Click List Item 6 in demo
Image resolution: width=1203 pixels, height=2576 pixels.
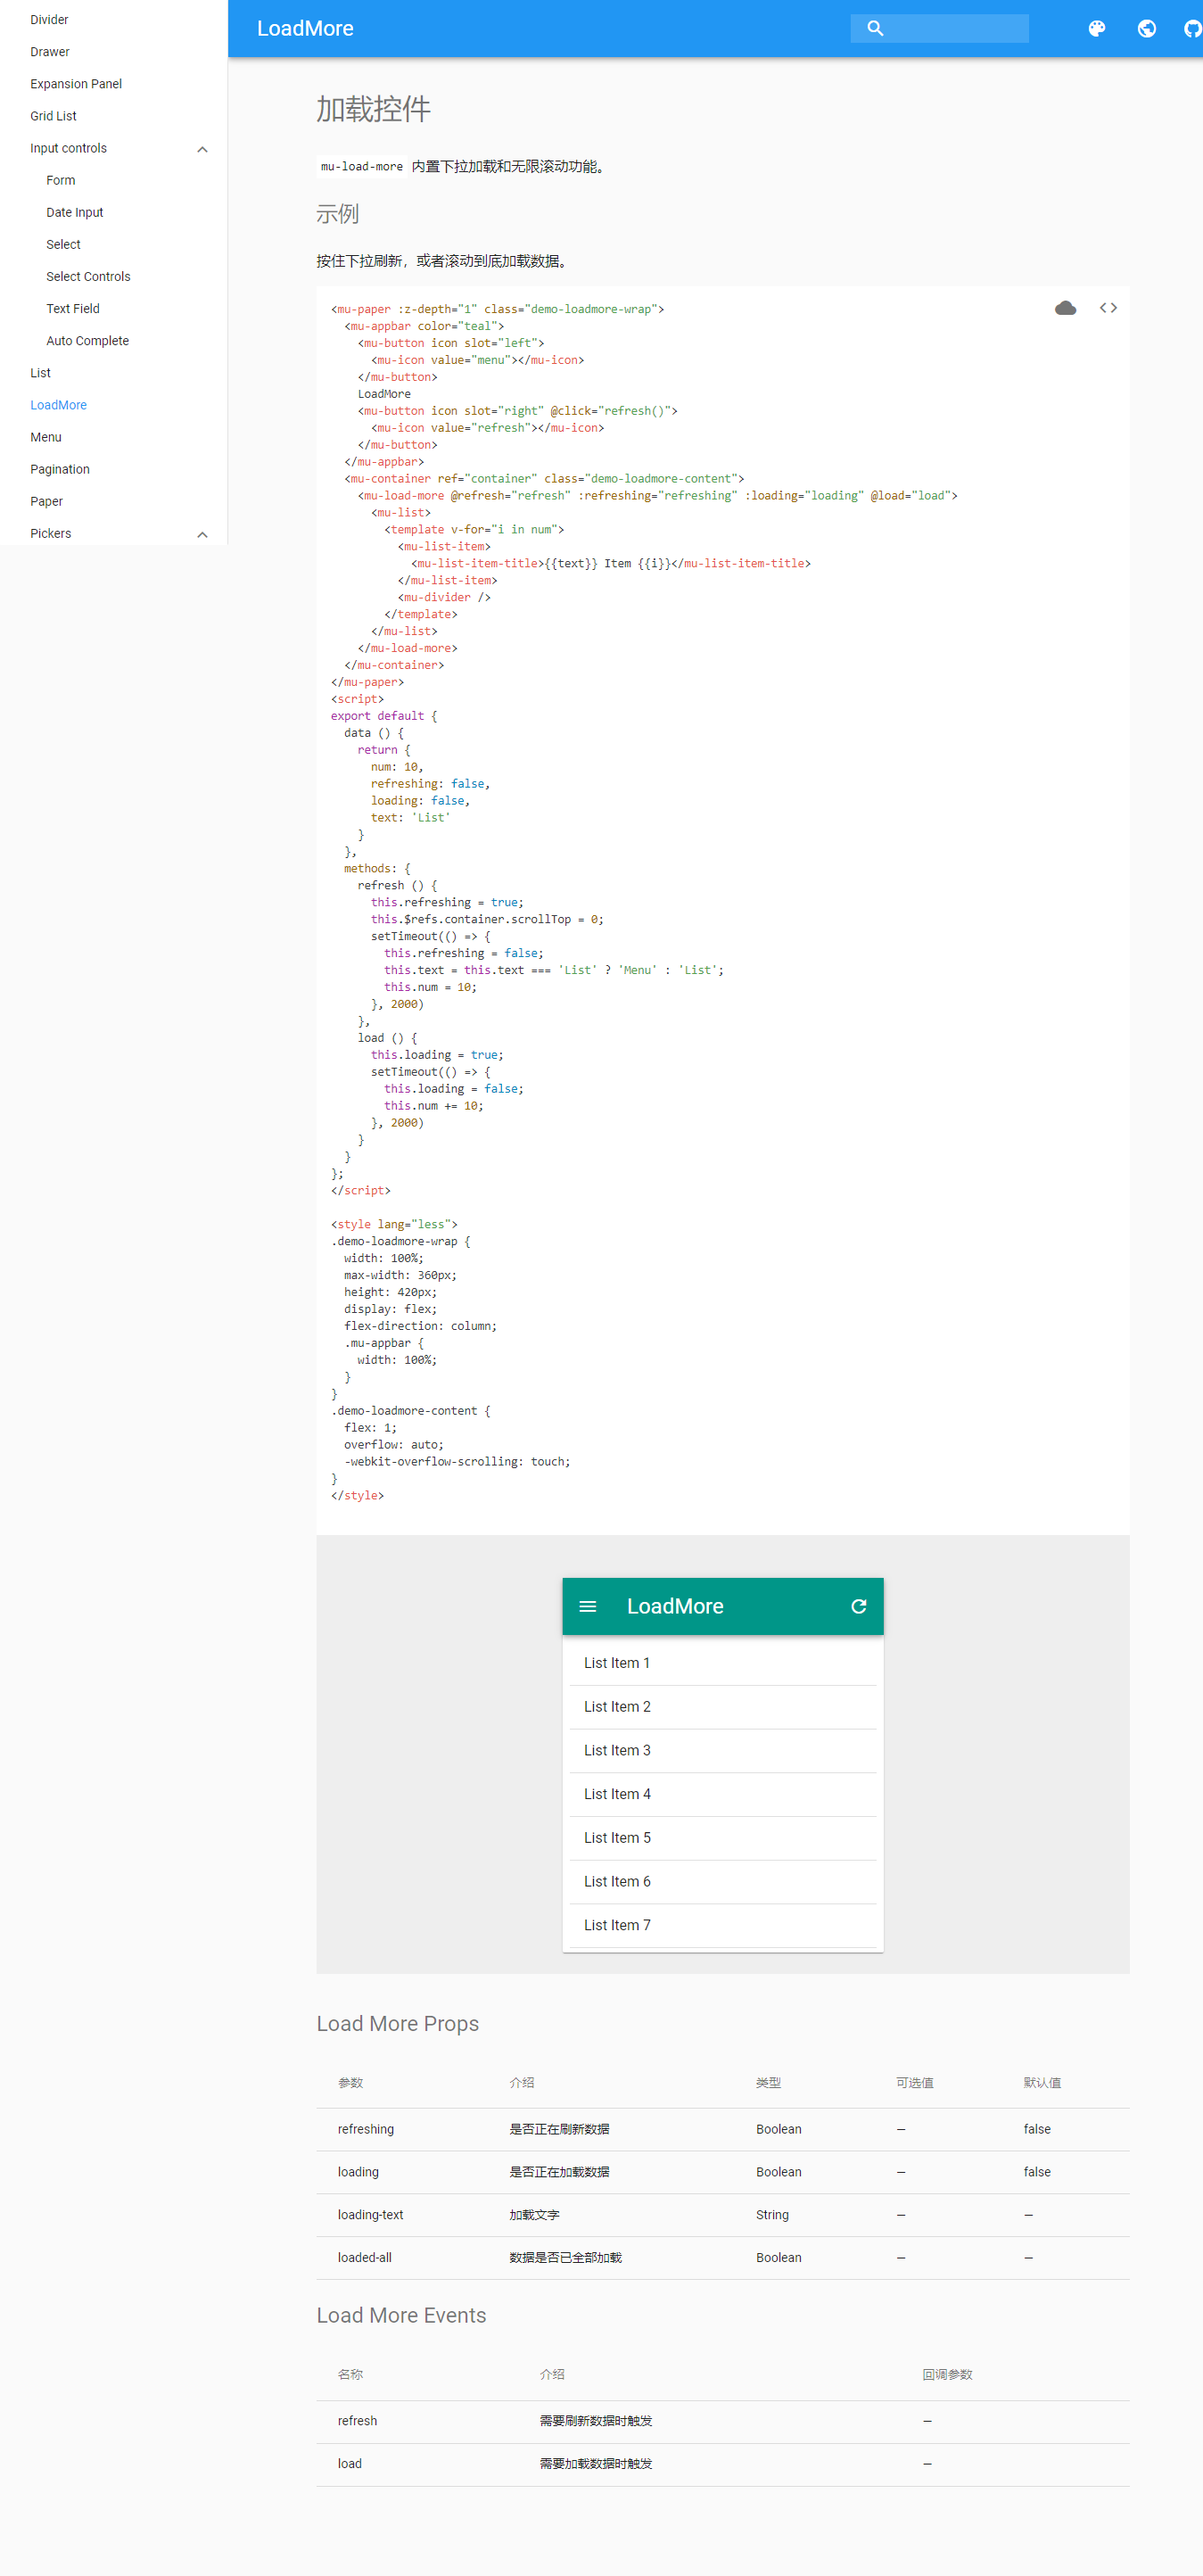coord(617,1881)
